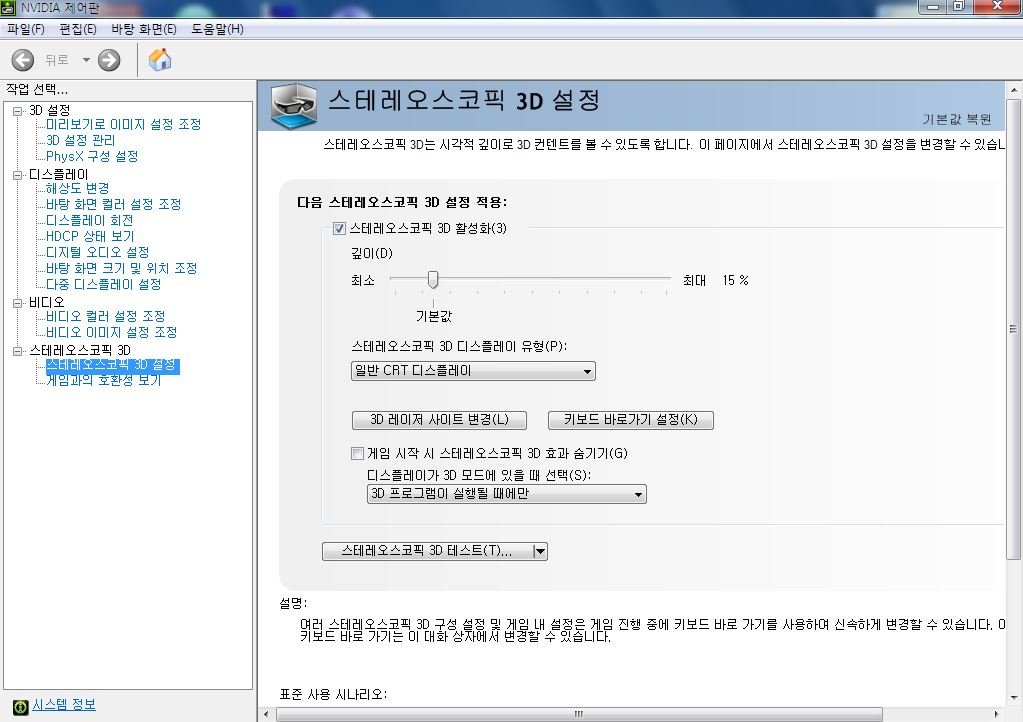Click the Forward arrow icon in toolbar
The width and height of the screenshot is (1023, 722).
pos(109,60)
